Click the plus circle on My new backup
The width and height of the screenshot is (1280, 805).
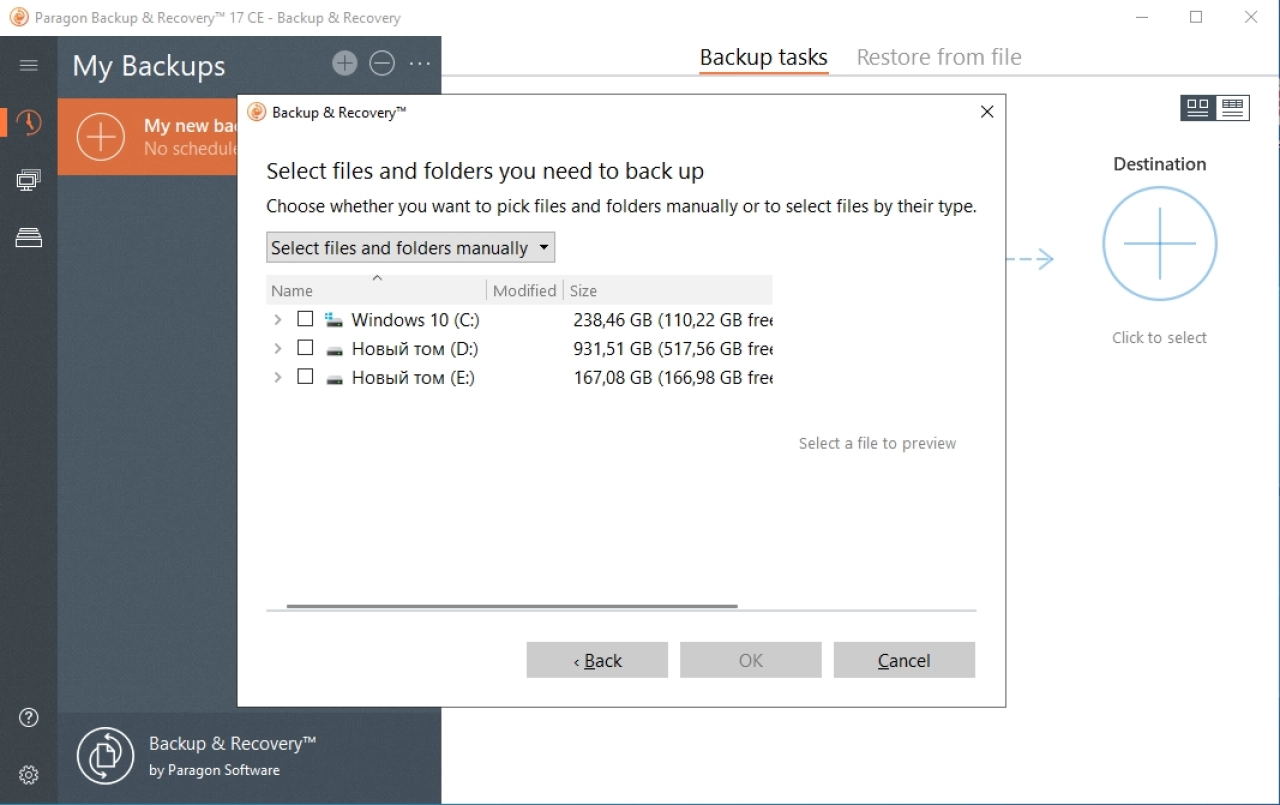pyautogui.click(x=101, y=137)
